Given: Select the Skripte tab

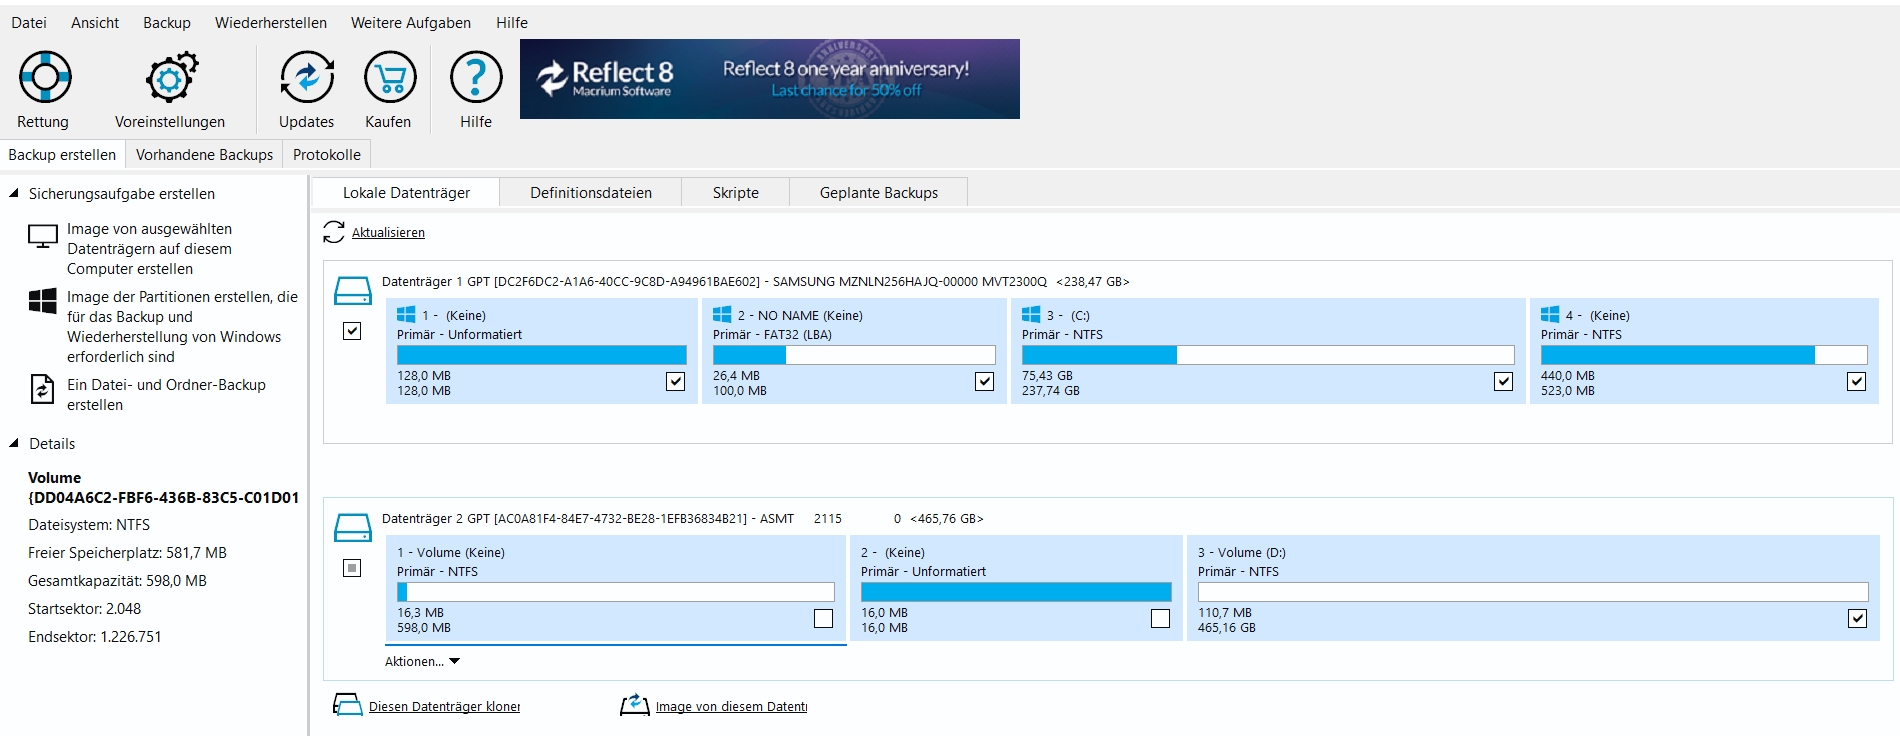Looking at the screenshot, I should click(x=736, y=192).
